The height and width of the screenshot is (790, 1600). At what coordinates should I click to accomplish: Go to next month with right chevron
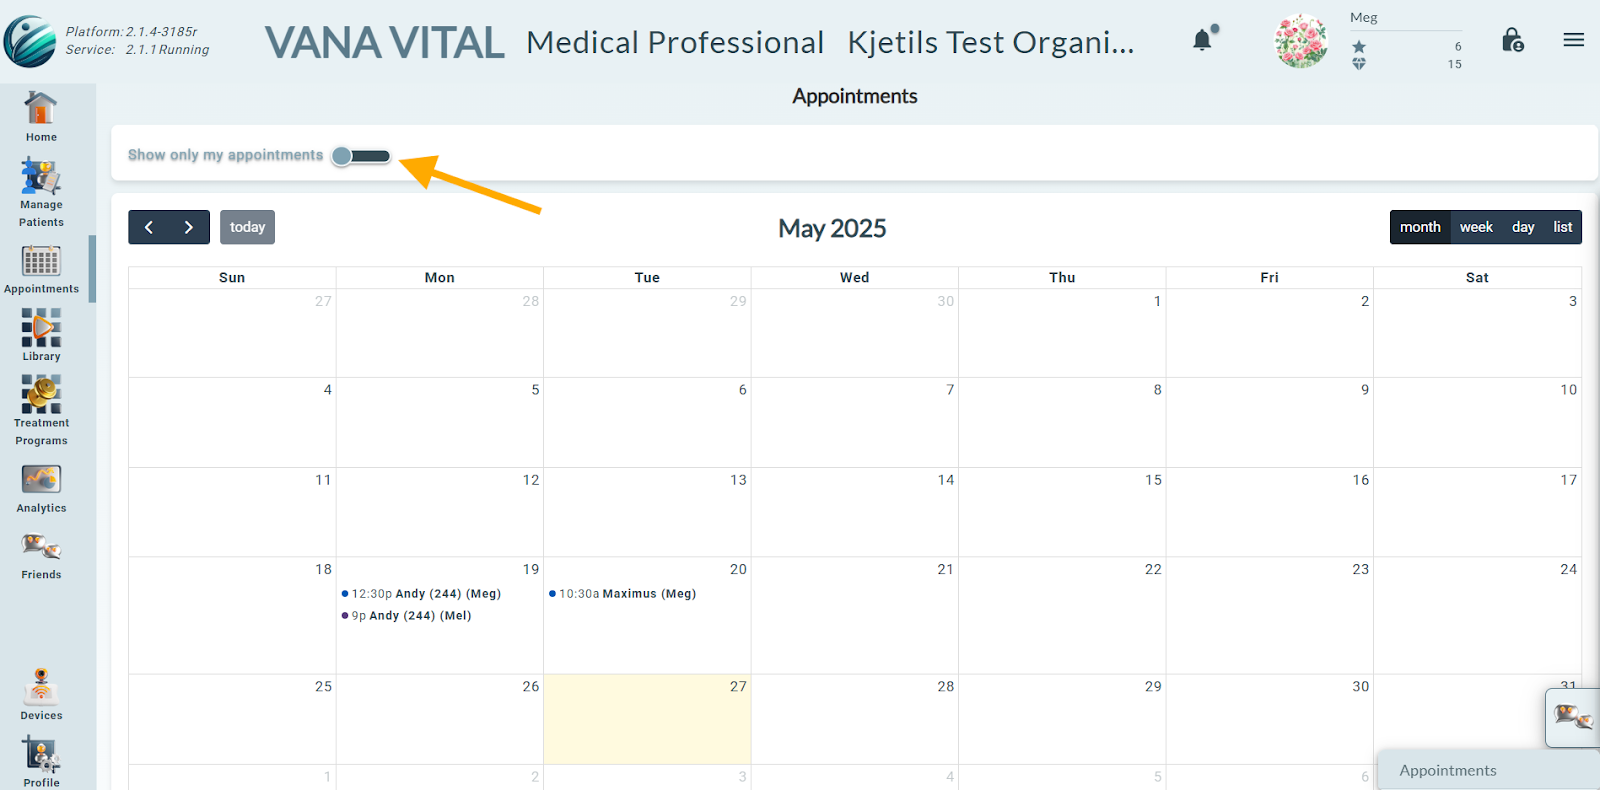click(189, 227)
